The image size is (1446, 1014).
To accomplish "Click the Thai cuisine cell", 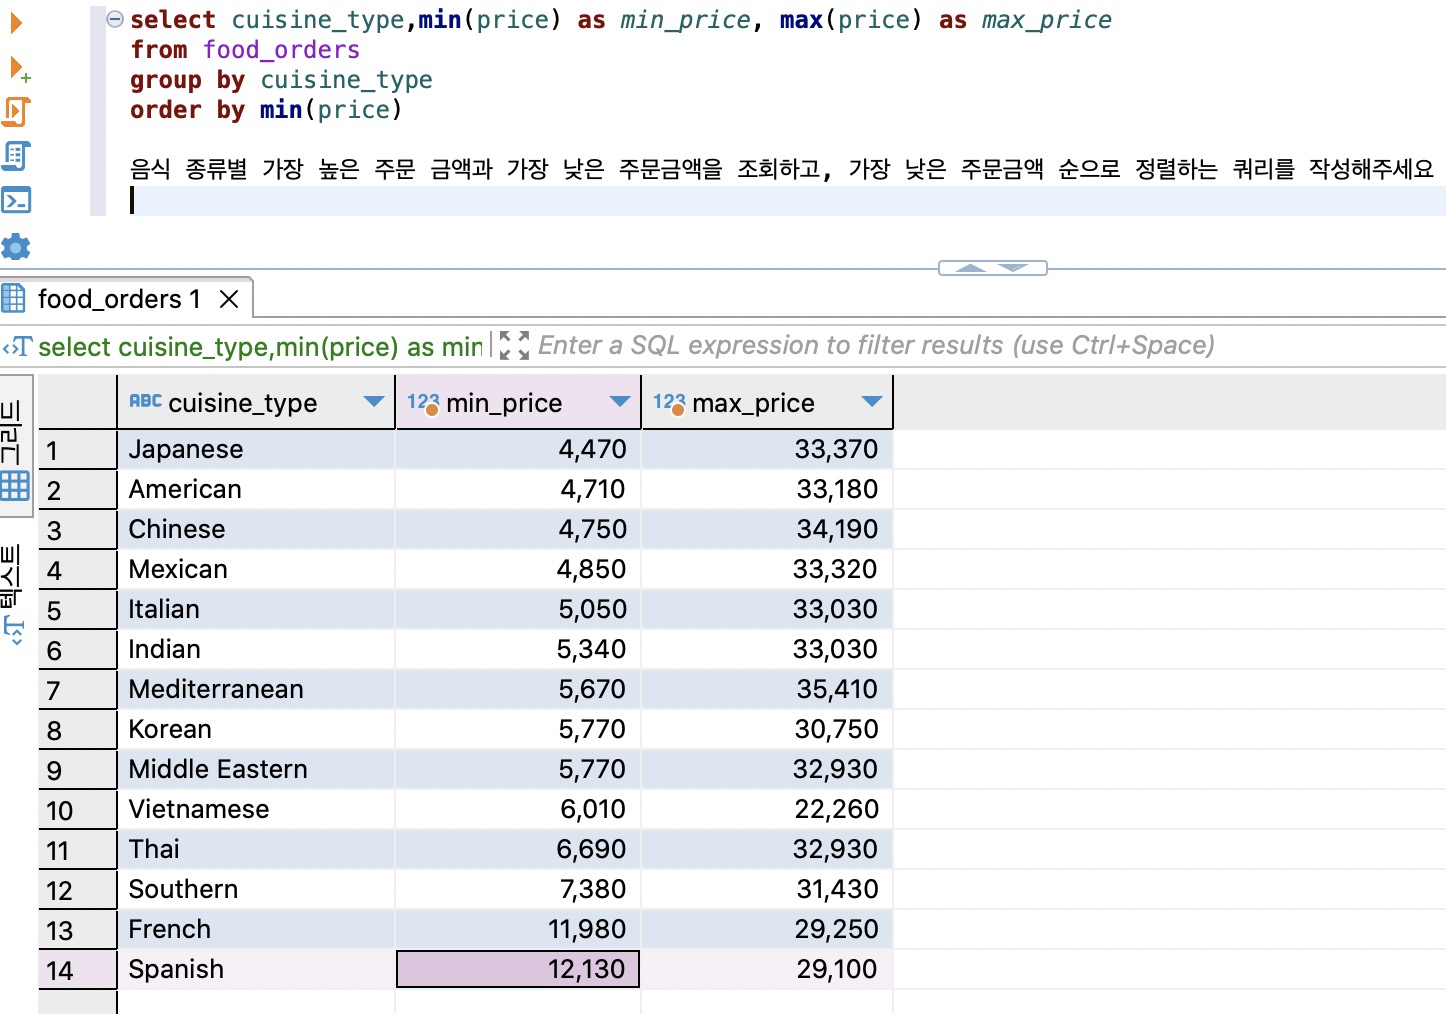I will click(x=256, y=849).
